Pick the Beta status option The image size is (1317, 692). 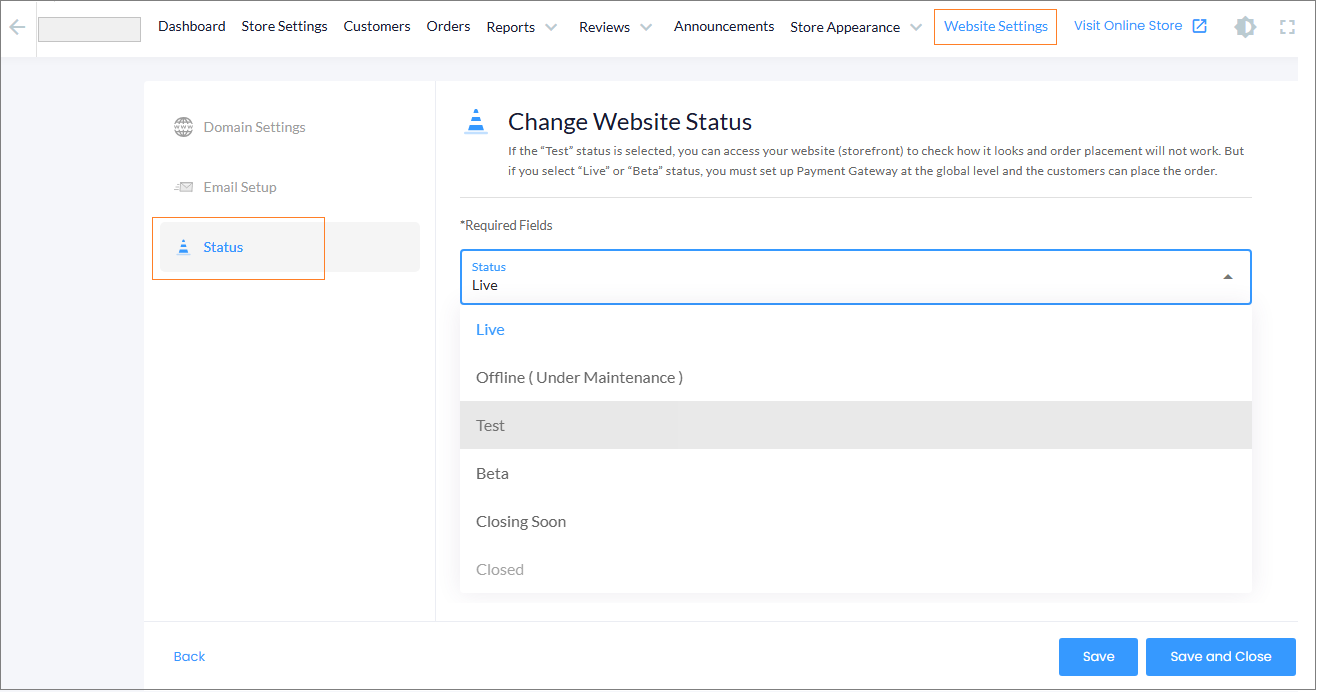[x=492, y=473]
